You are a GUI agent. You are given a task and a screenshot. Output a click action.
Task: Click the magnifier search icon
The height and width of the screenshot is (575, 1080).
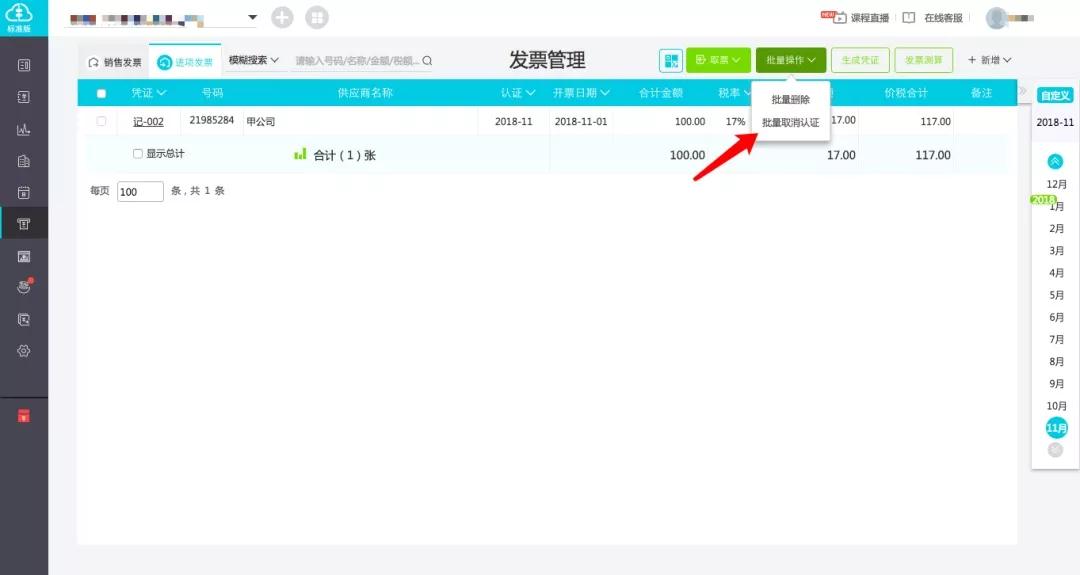(427, 61)
